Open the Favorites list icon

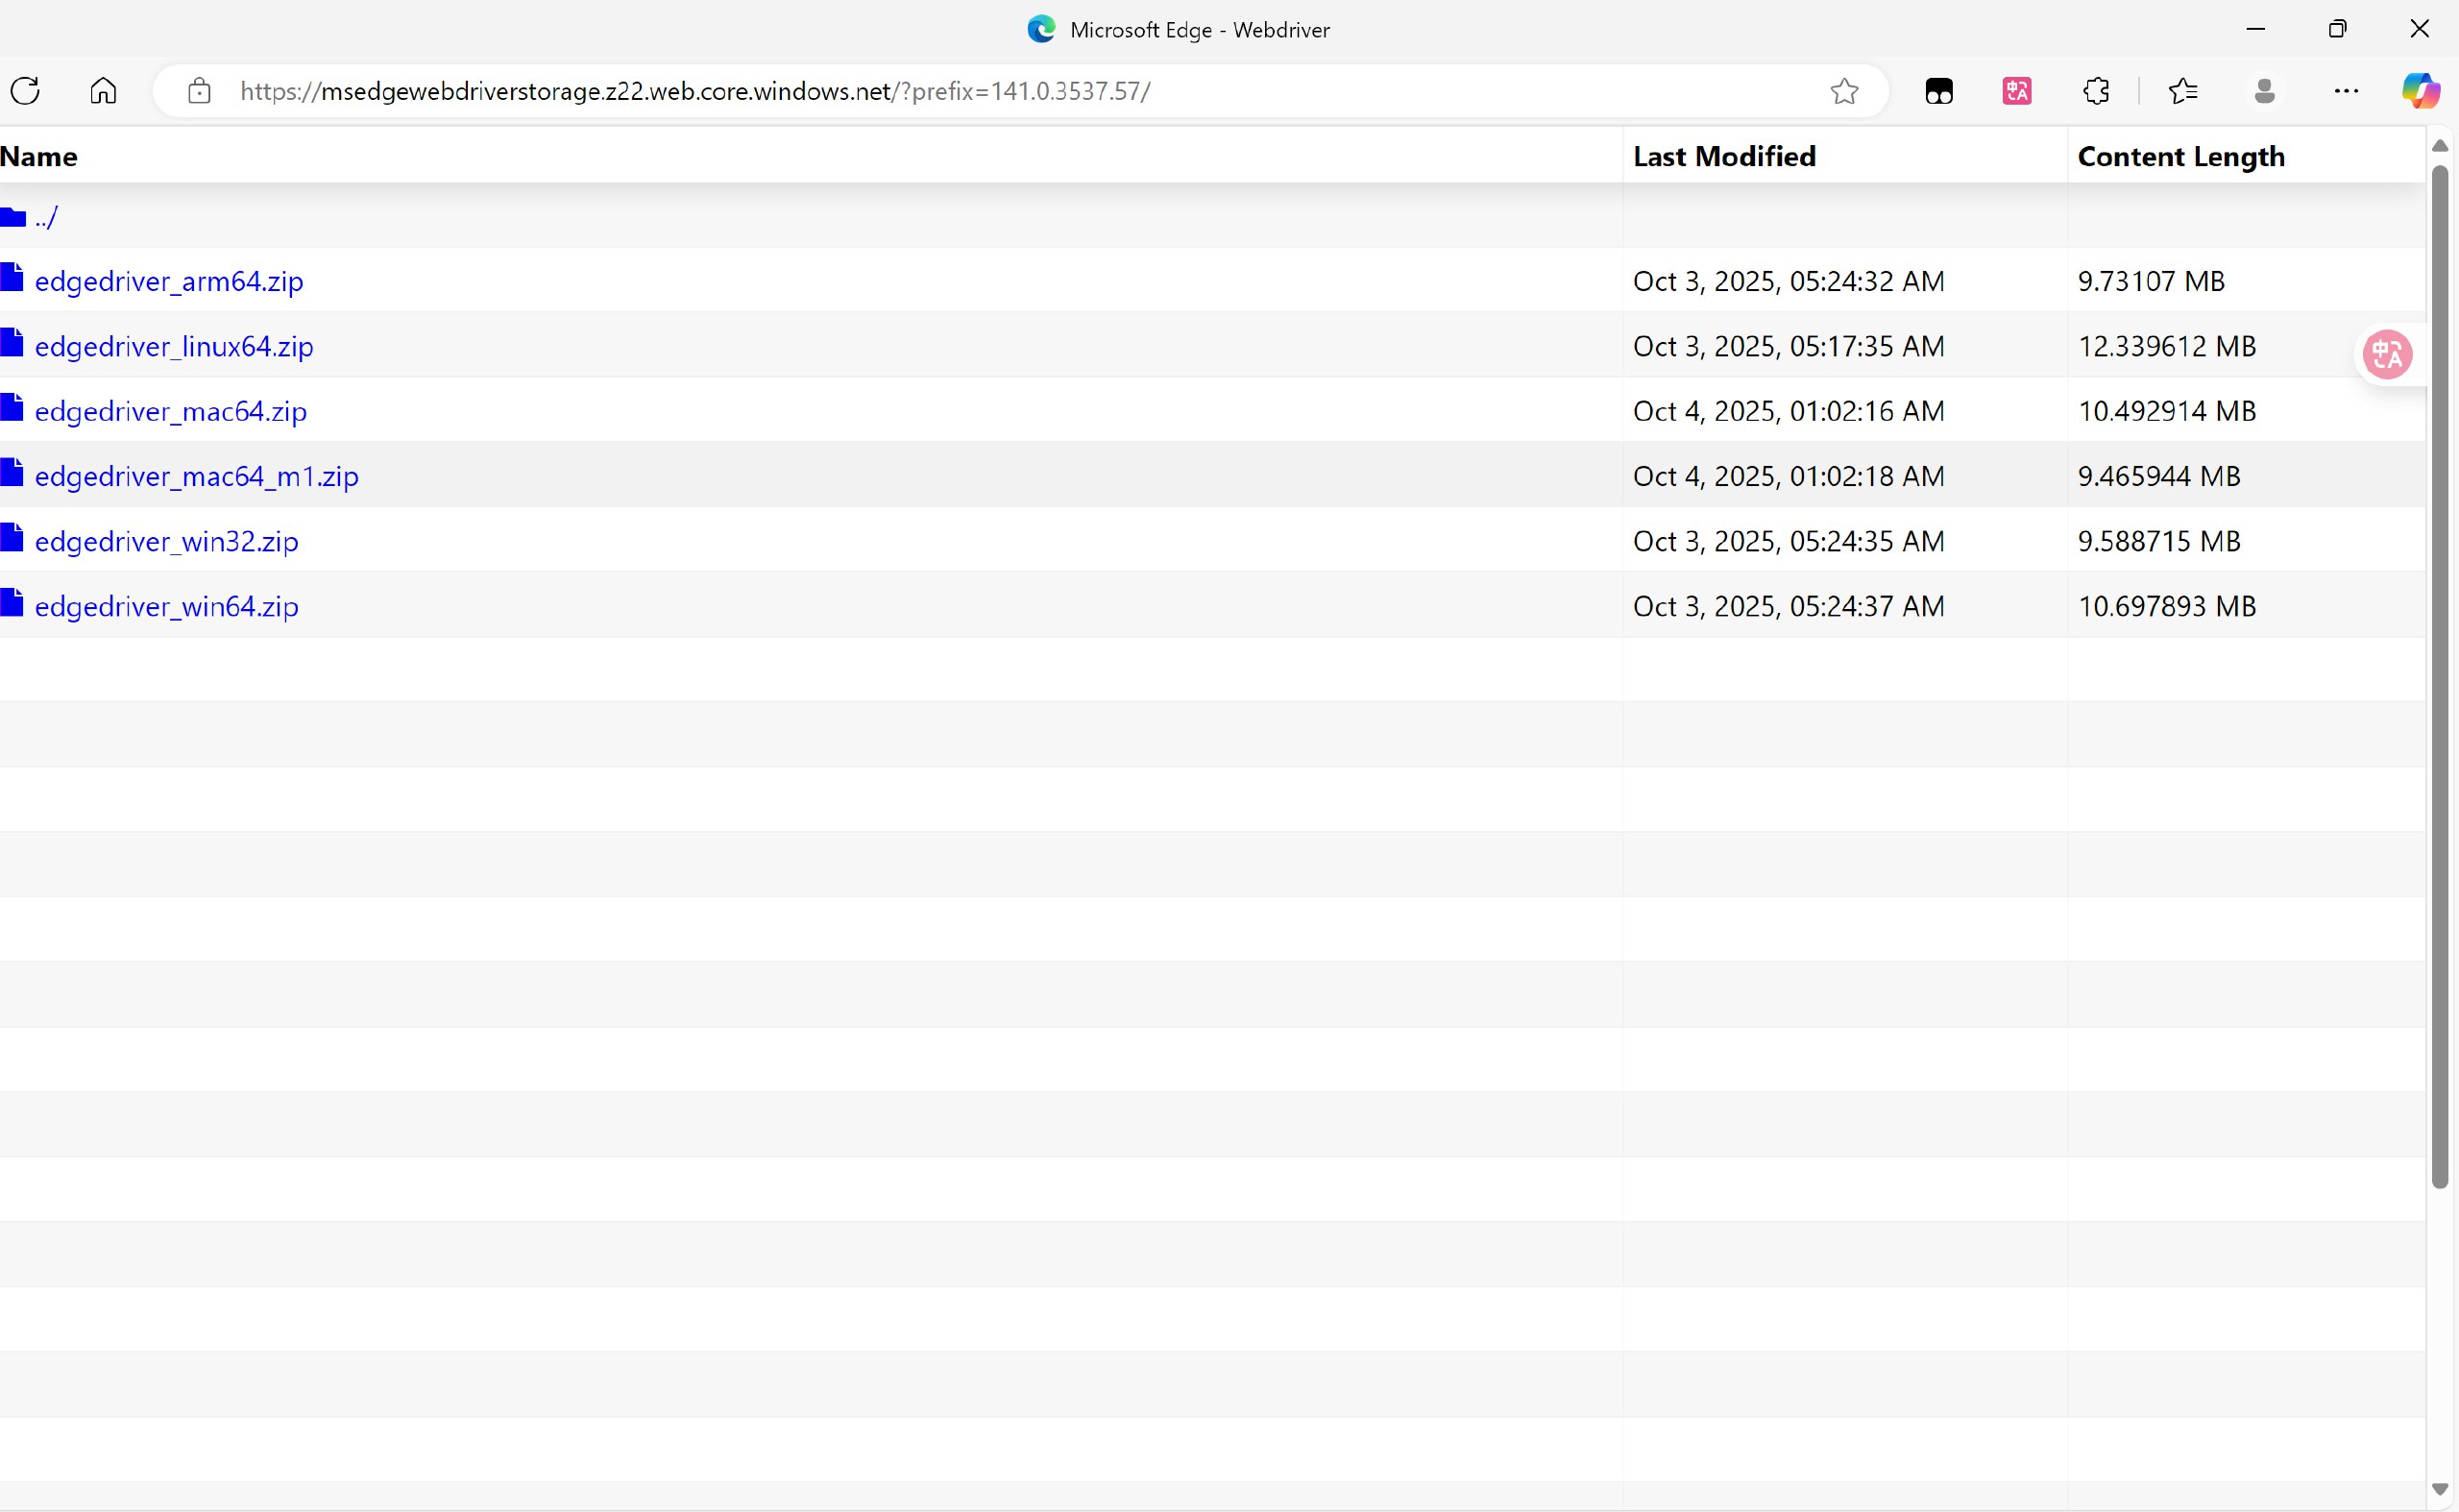pos(2183,91)
